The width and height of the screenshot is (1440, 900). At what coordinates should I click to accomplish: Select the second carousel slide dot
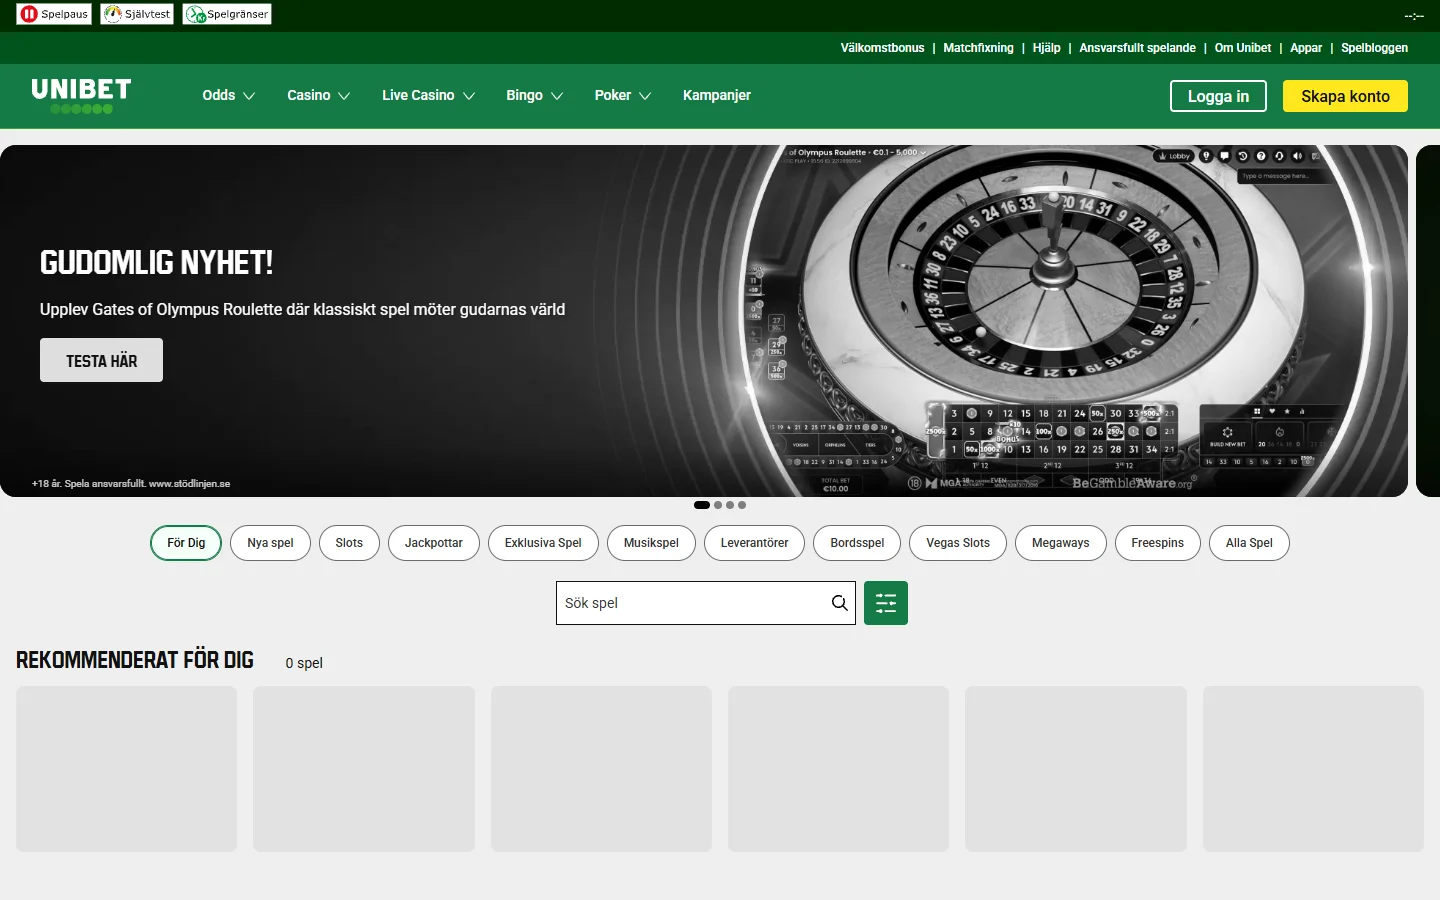click(718, 505)
